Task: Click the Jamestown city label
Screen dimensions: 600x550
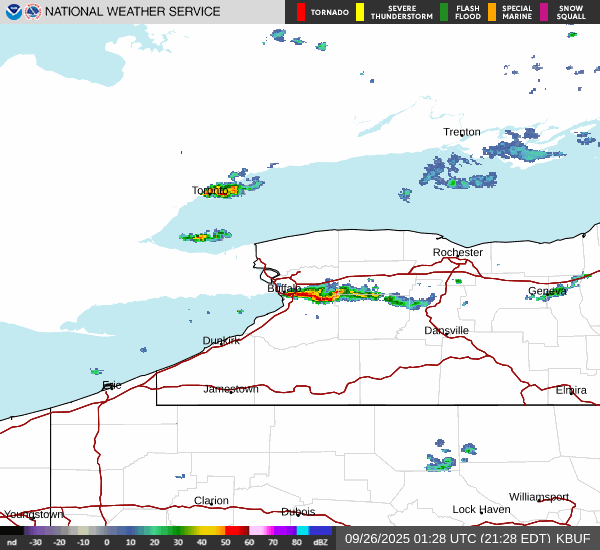Action: (231, 389)
